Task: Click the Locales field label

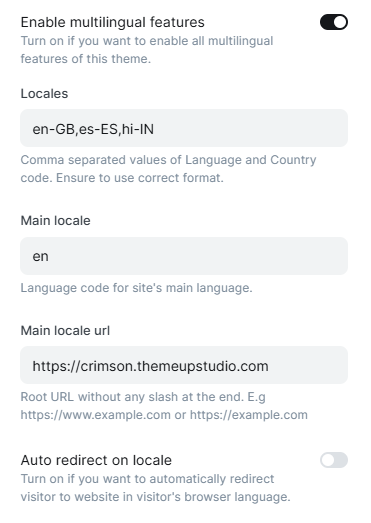Action: click(44, 94)
